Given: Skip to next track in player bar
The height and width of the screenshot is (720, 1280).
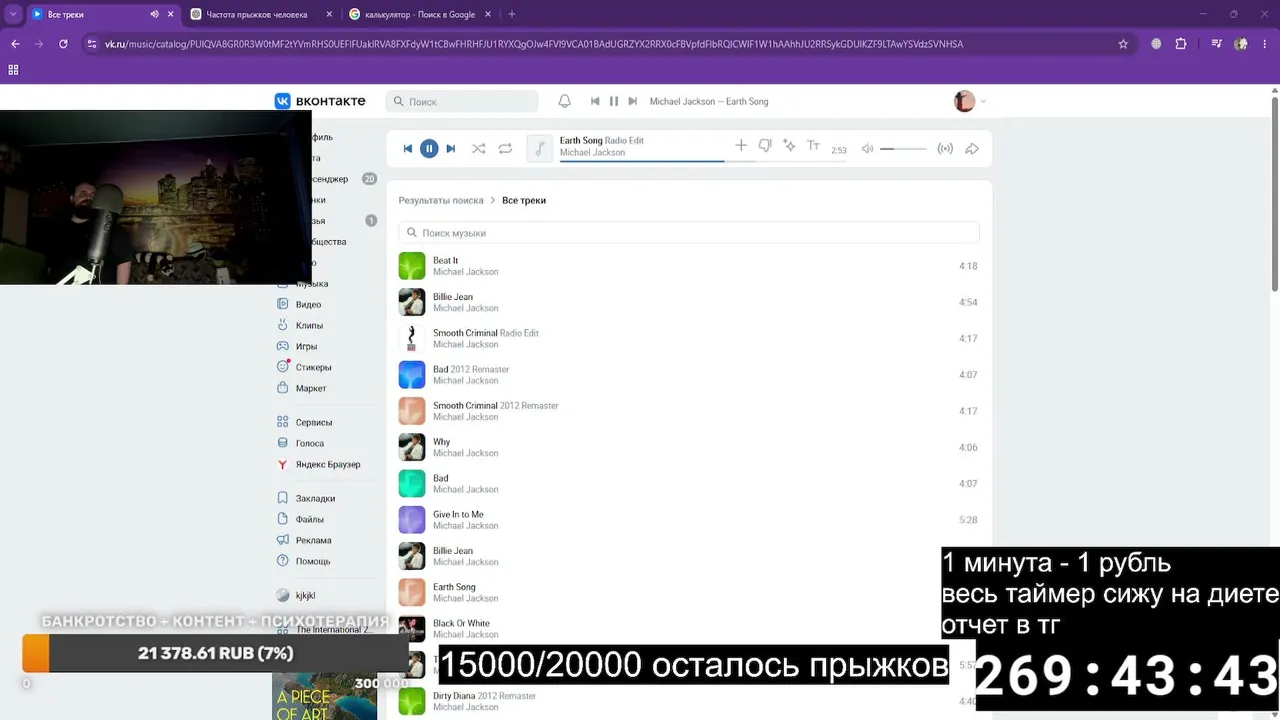Looking at the screenshot, I should click(450, 149).
